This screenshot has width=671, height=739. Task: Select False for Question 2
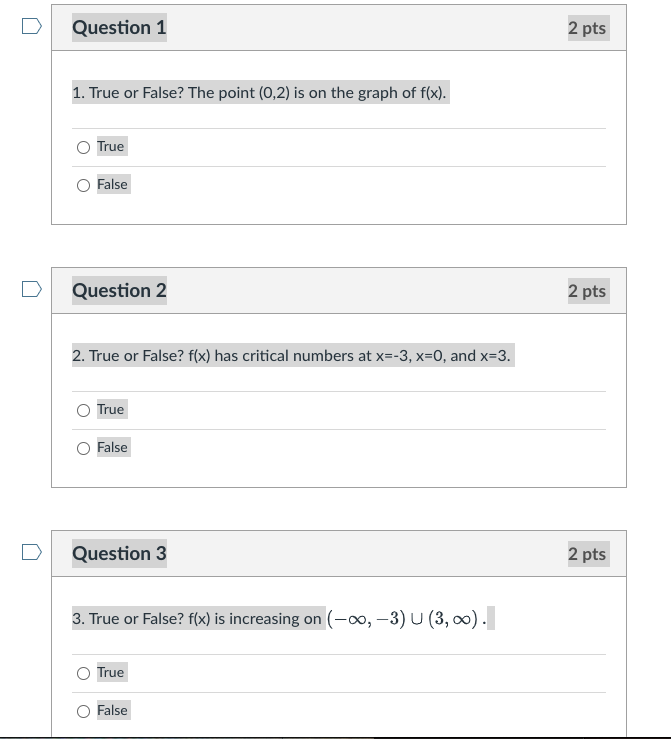point(83,448)
